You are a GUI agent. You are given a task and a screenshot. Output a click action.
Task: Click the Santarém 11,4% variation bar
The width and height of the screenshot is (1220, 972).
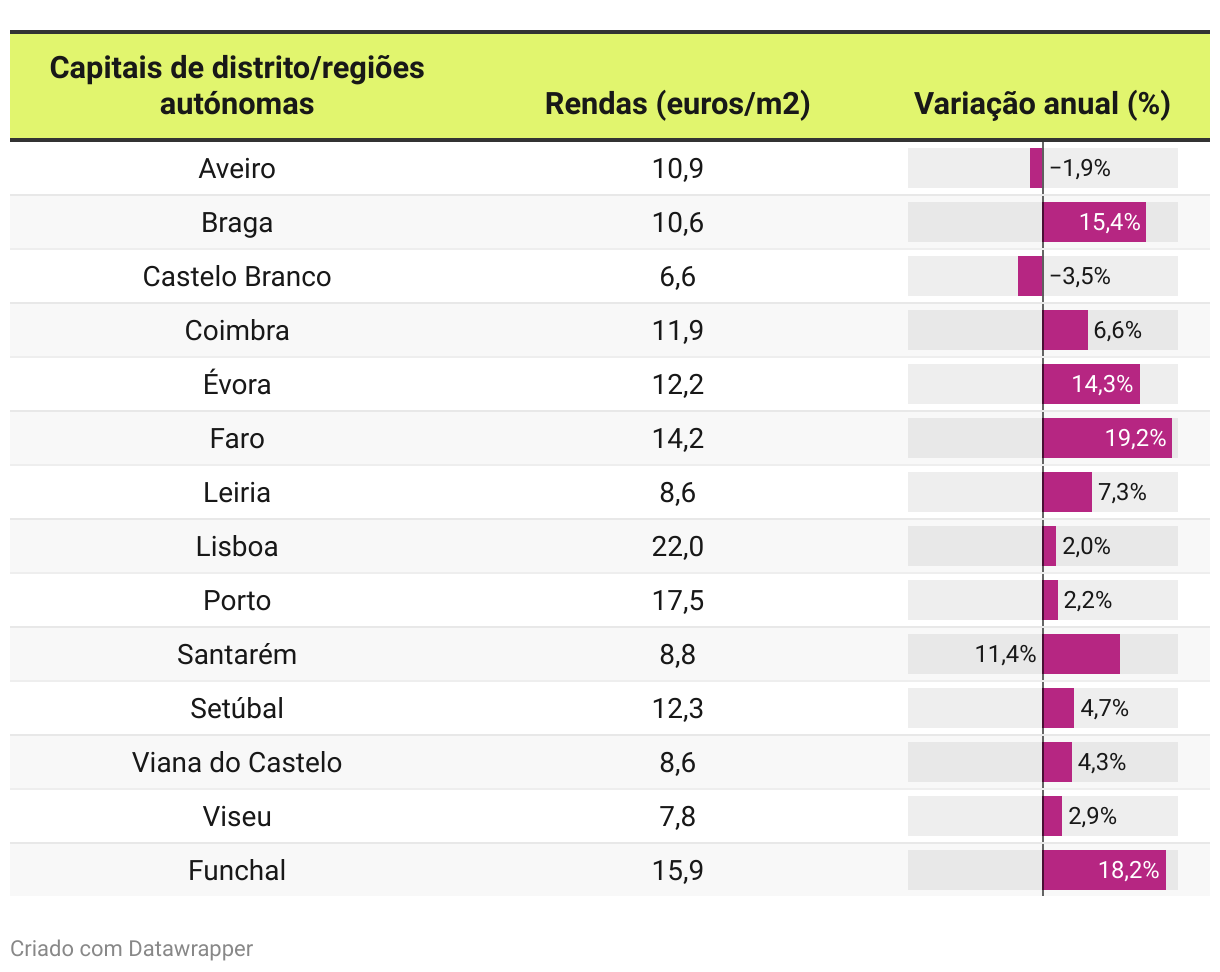1081,654
